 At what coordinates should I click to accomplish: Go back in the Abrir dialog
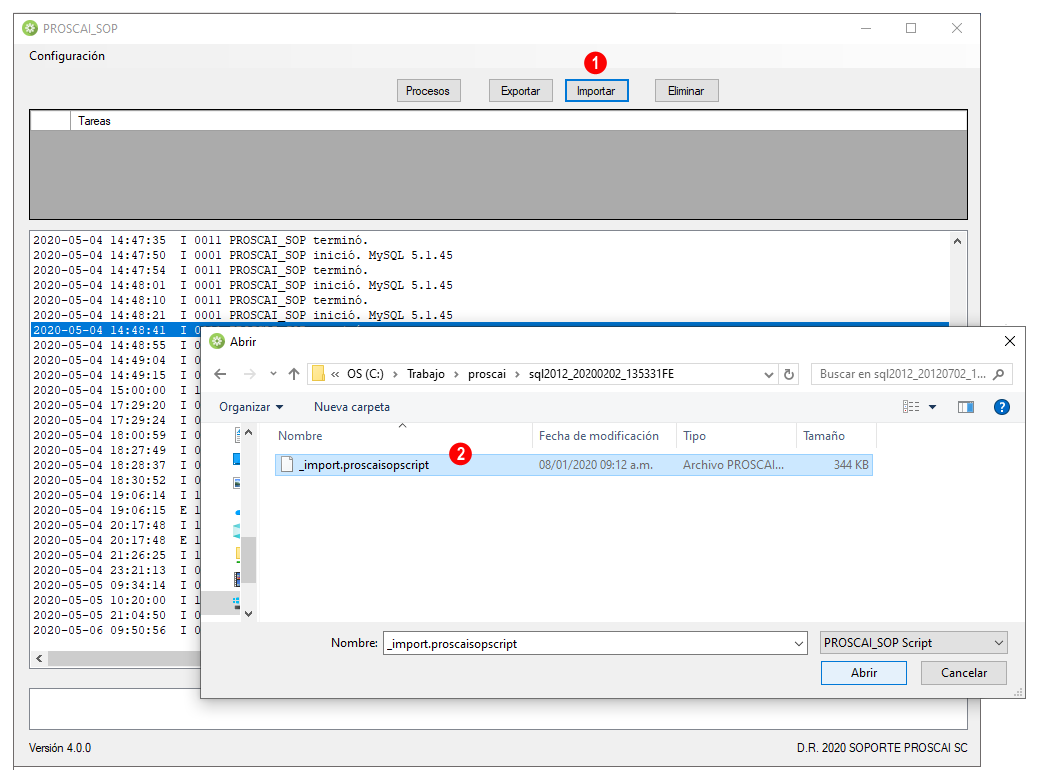tap(220, 374)
